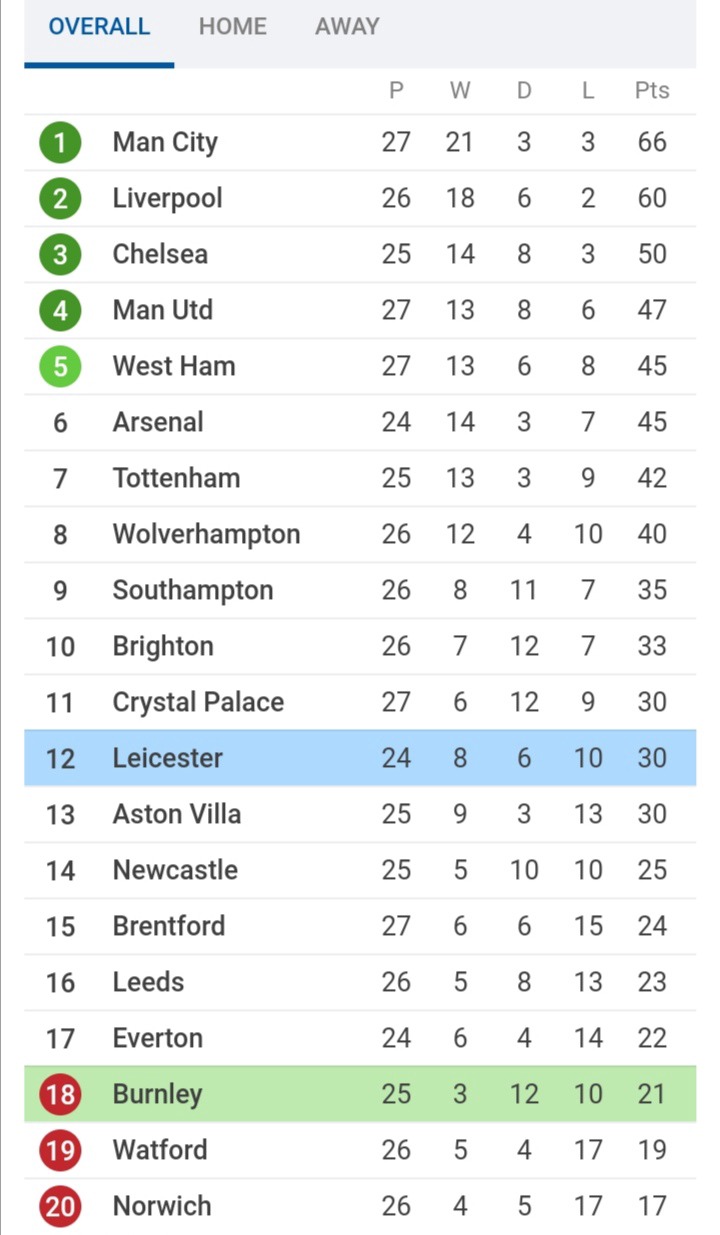
Task: Select the highlighted Burnley row
Action: pos(360,1094)
